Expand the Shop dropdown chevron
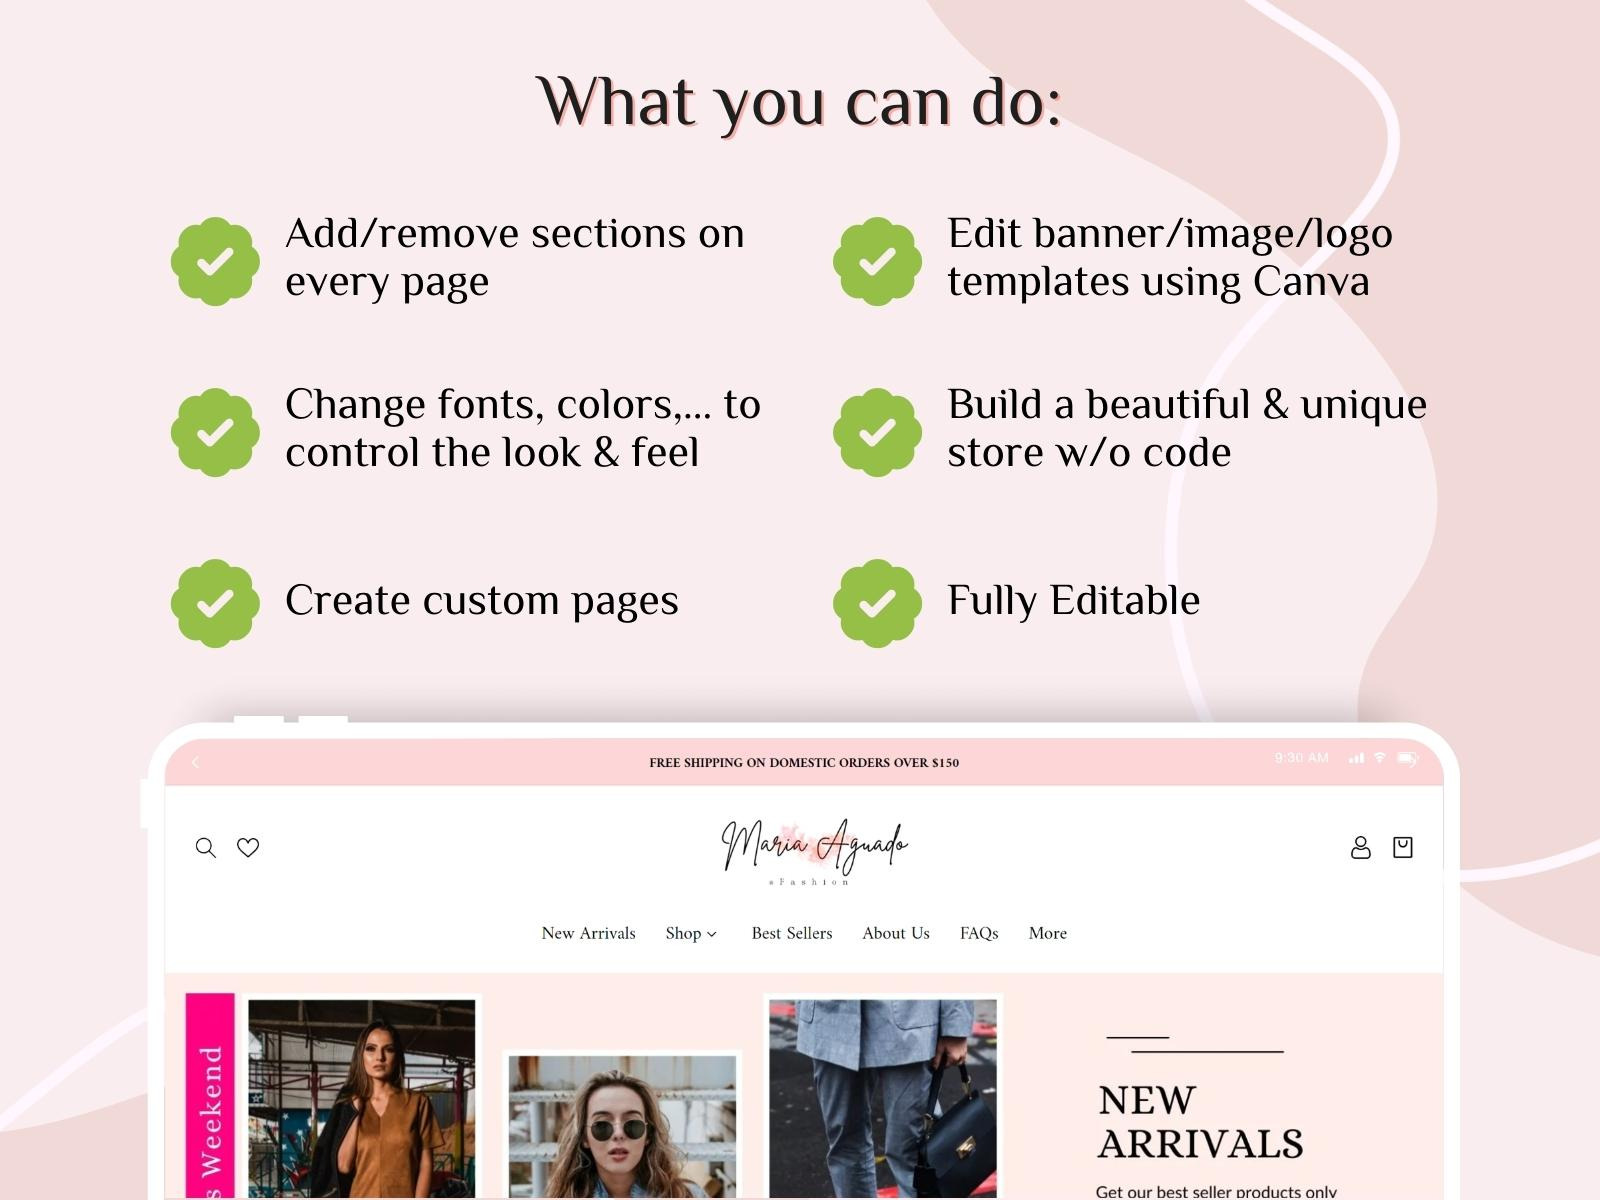This screenshot has width=1600, height=1200. point(712,934)
